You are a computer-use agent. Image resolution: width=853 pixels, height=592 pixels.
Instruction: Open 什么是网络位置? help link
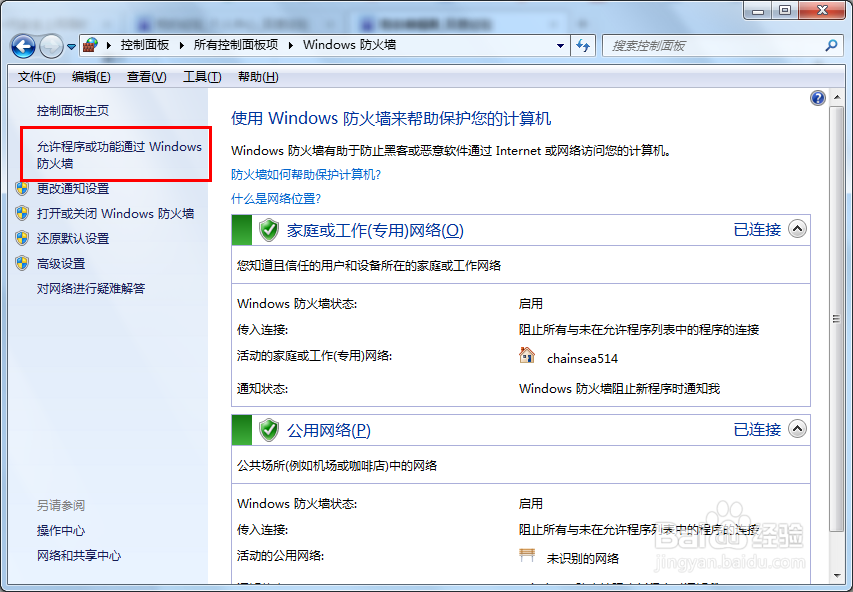click(276, 199)
